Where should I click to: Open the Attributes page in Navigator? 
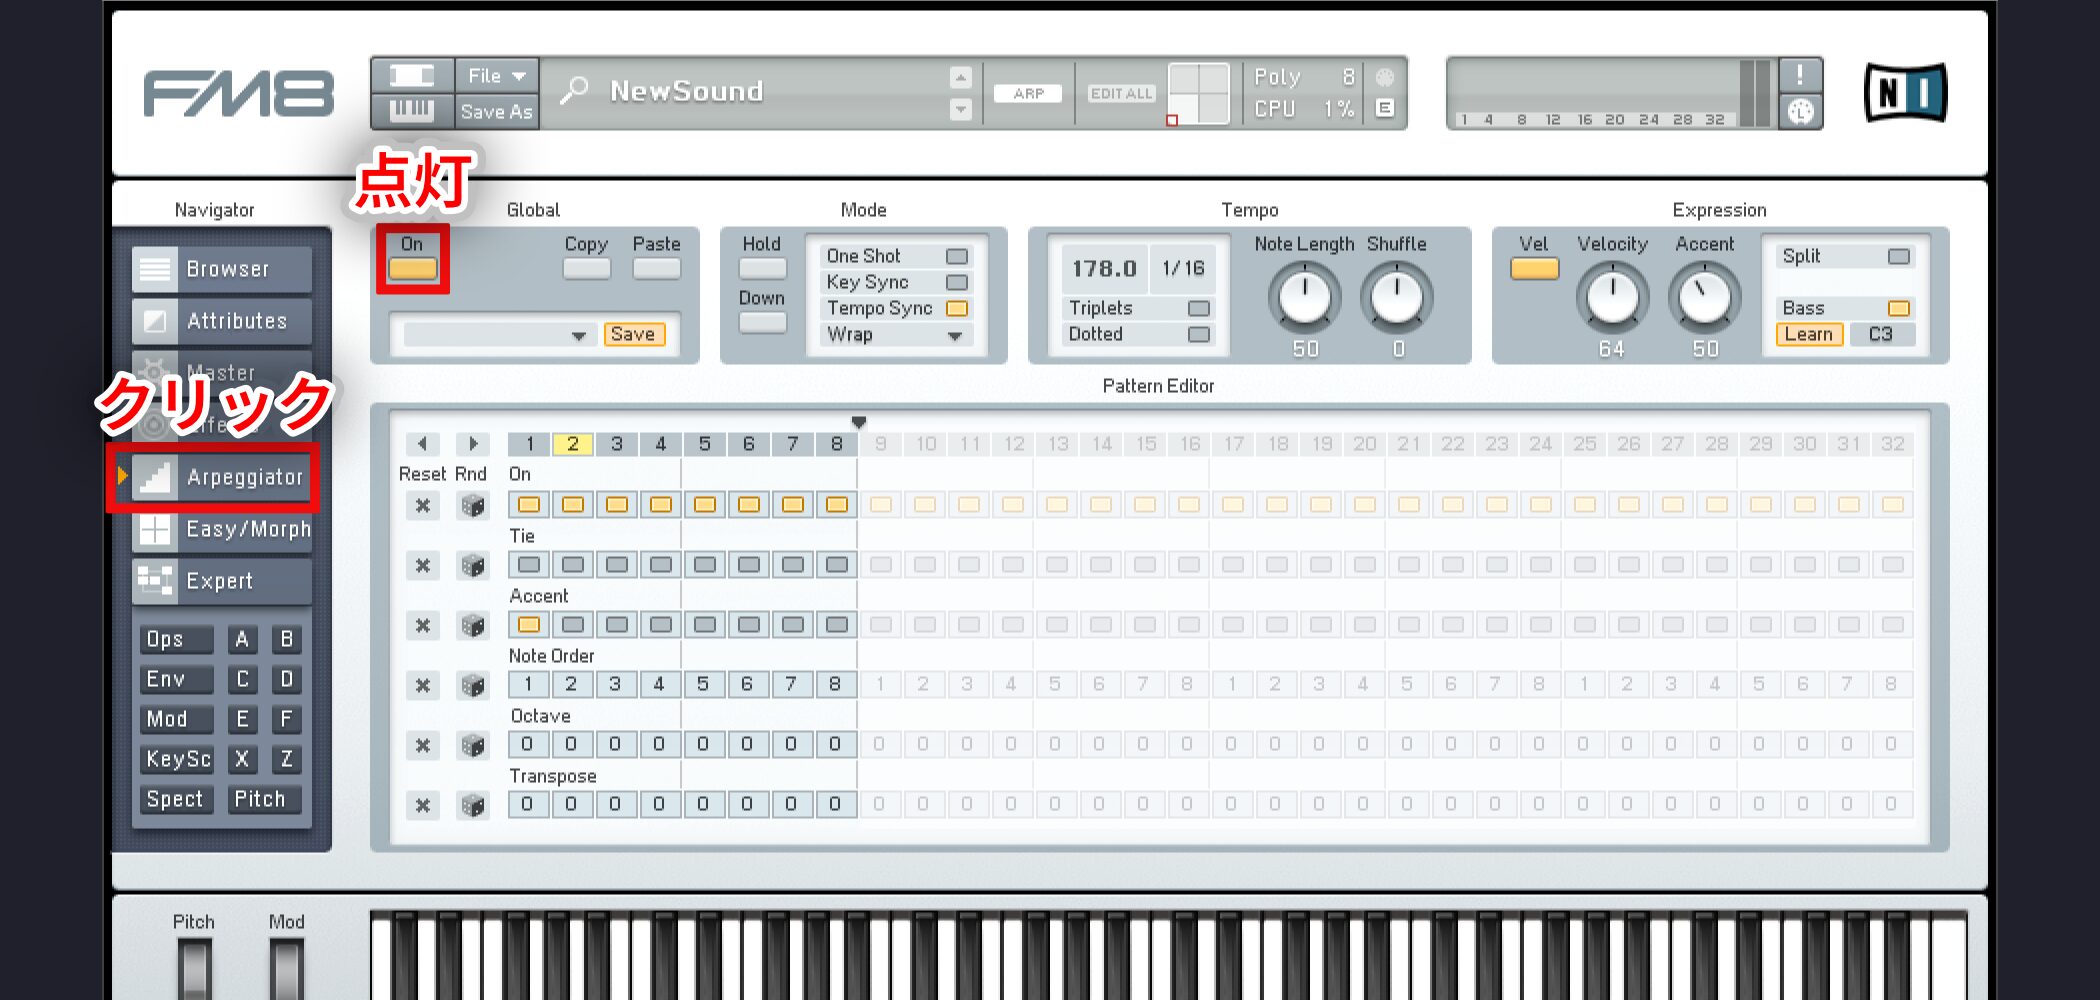(x=222, y=321)
